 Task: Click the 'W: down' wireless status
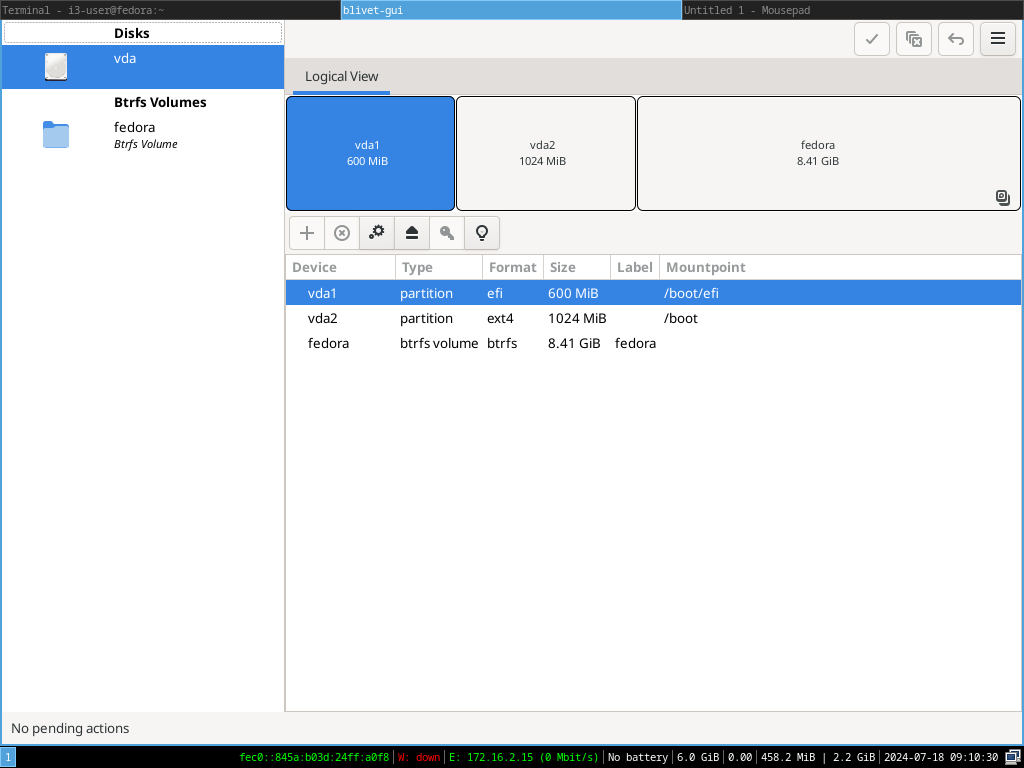click(419, 758)
